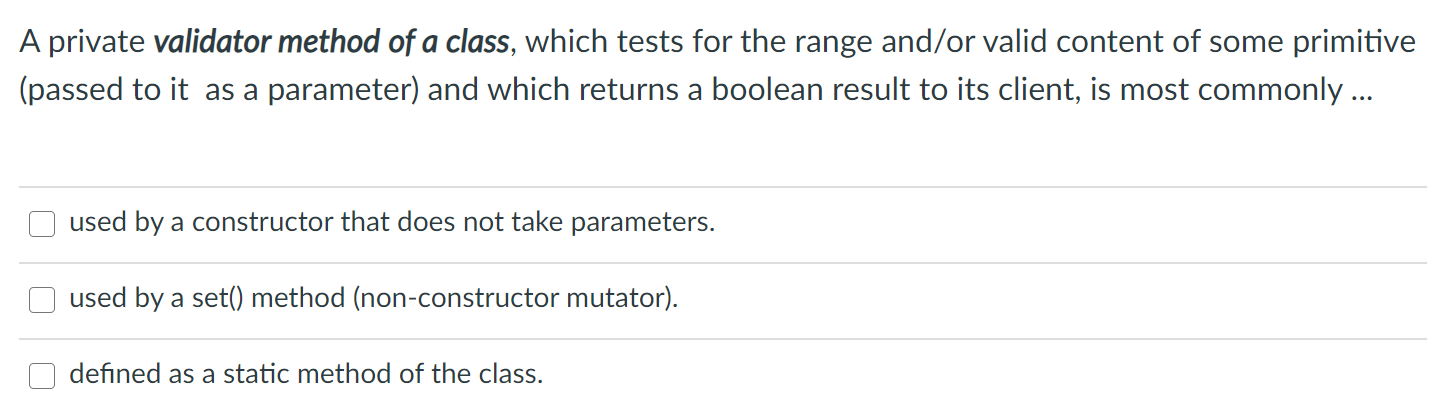Click the bold phrase 'validator method of a class'
The image size is (1434, 418).
tap(332, 43)
